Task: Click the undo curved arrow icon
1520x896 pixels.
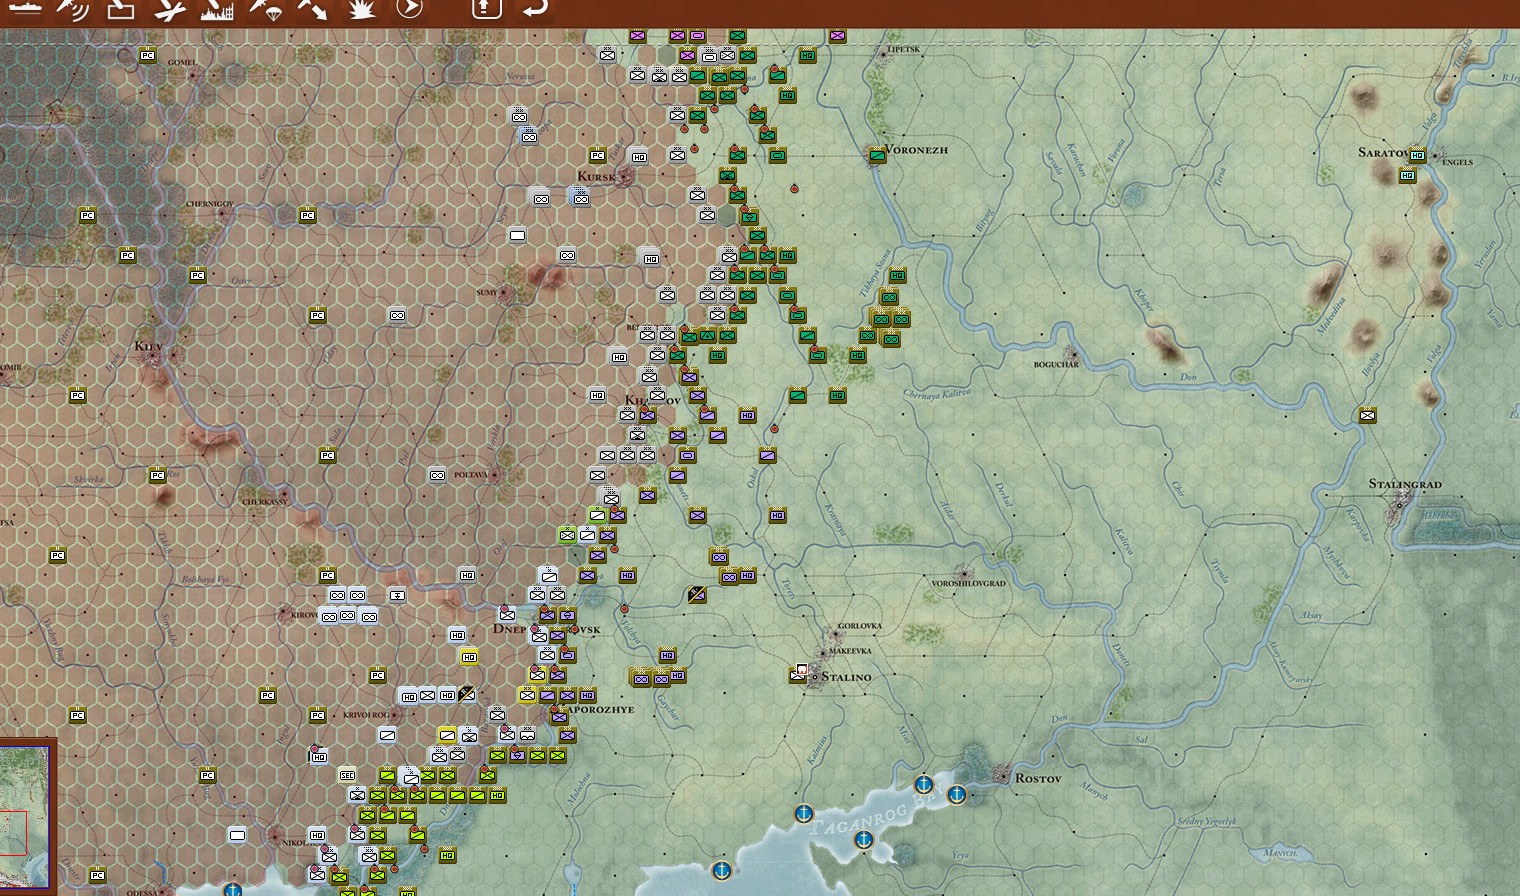Action: (x=535, y=8)
